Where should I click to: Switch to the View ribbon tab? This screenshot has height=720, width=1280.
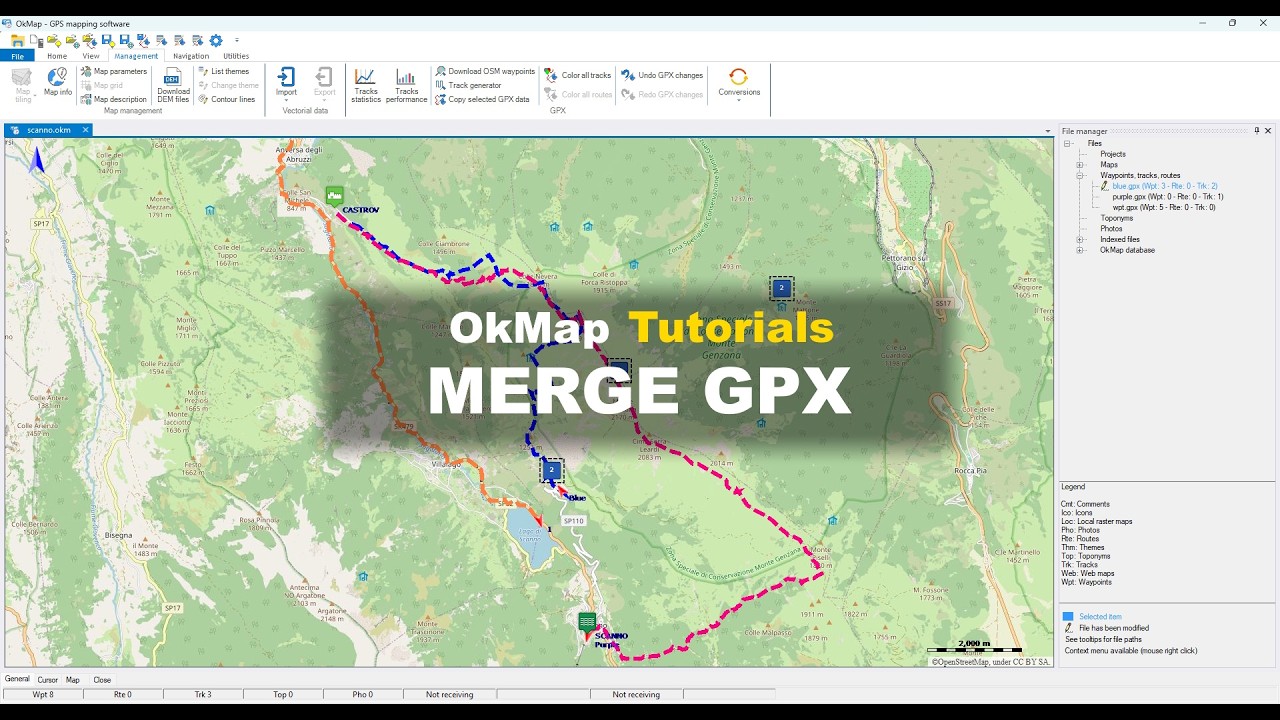91,56
